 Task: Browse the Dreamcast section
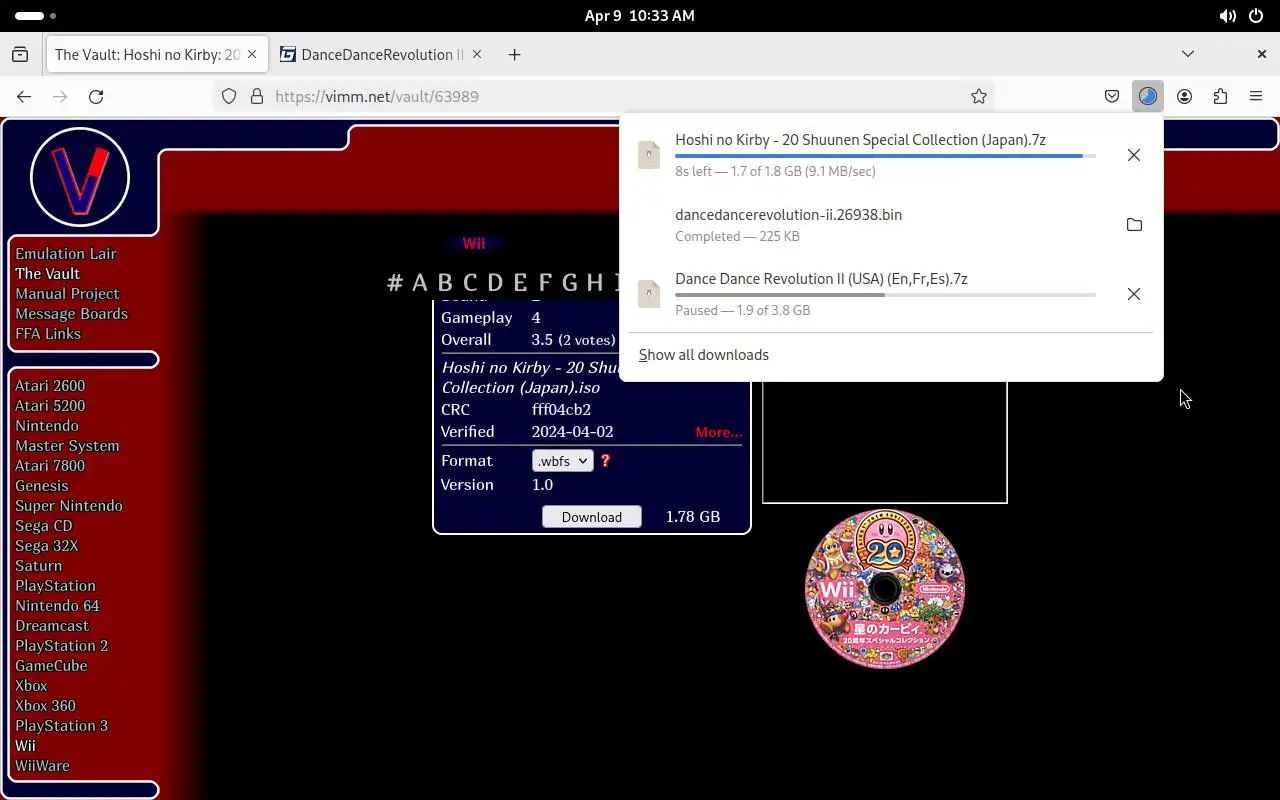52,626
